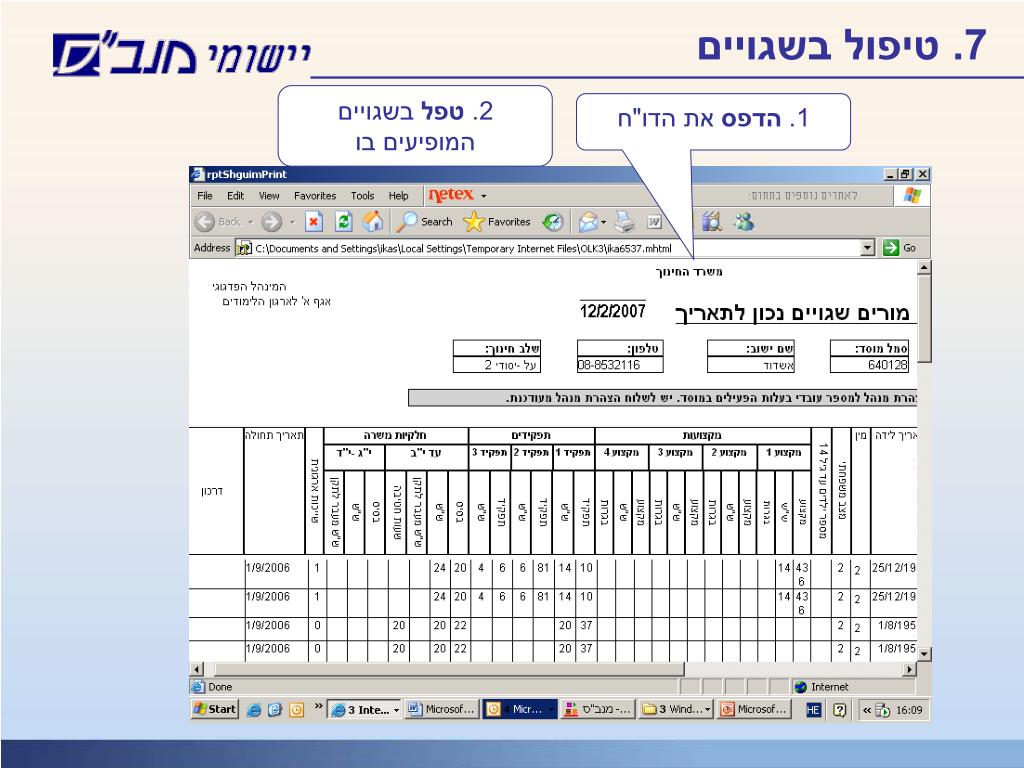
Task: Open the History clock icon
Action: [553, 222]
